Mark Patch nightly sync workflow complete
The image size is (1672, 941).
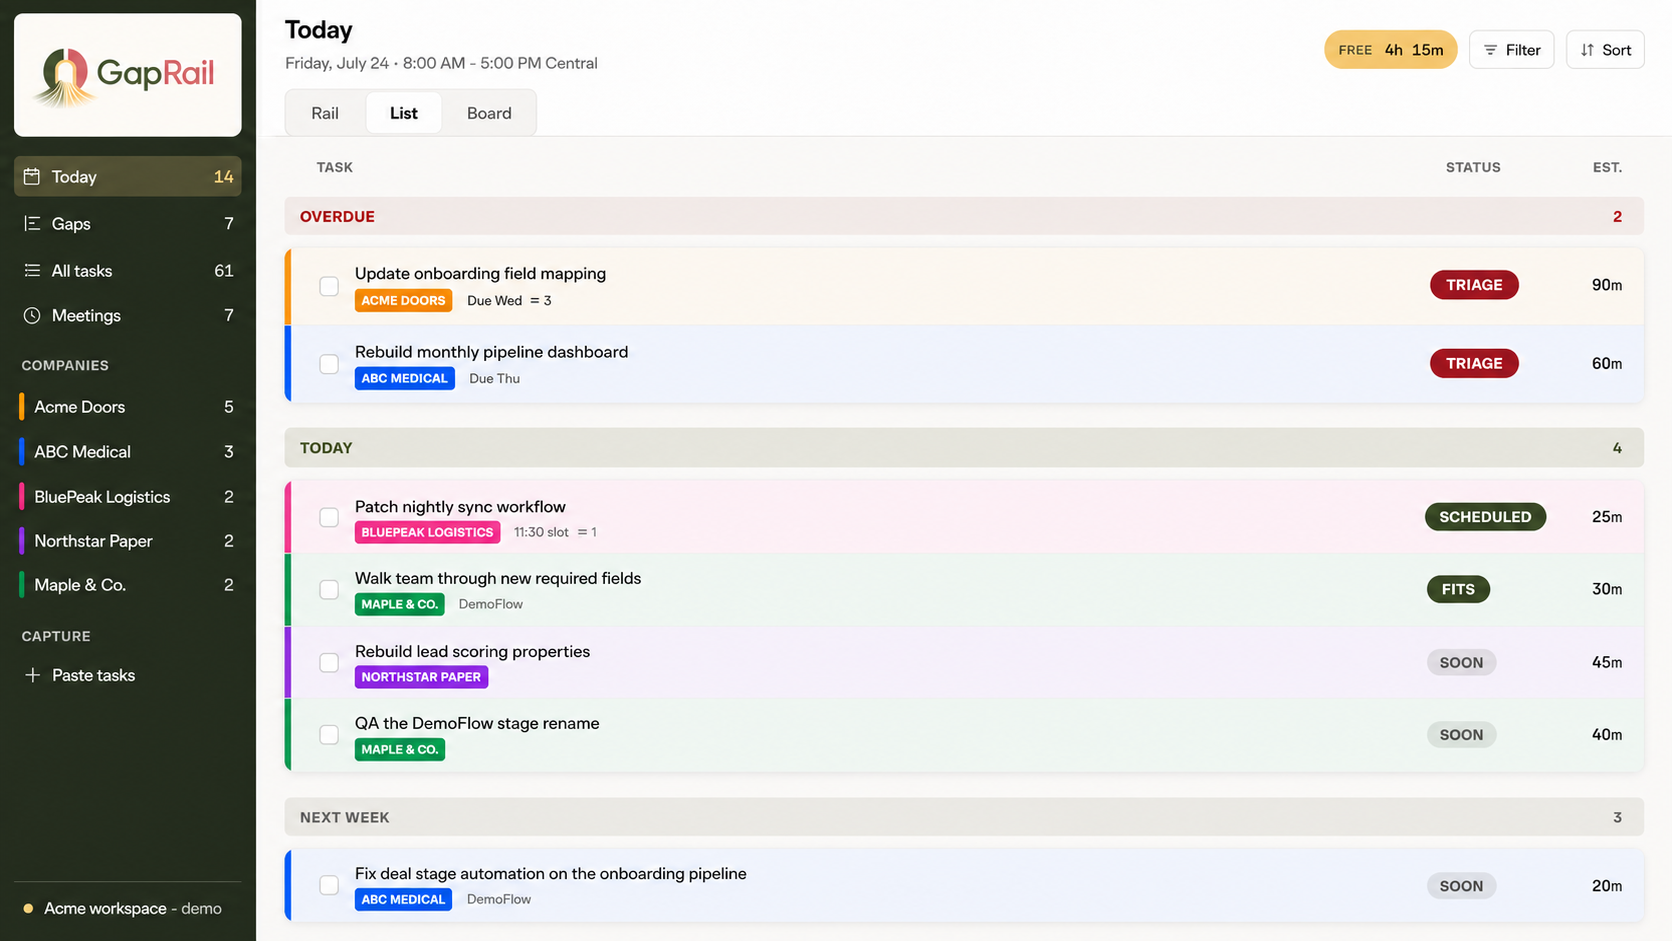pos(329,517)
